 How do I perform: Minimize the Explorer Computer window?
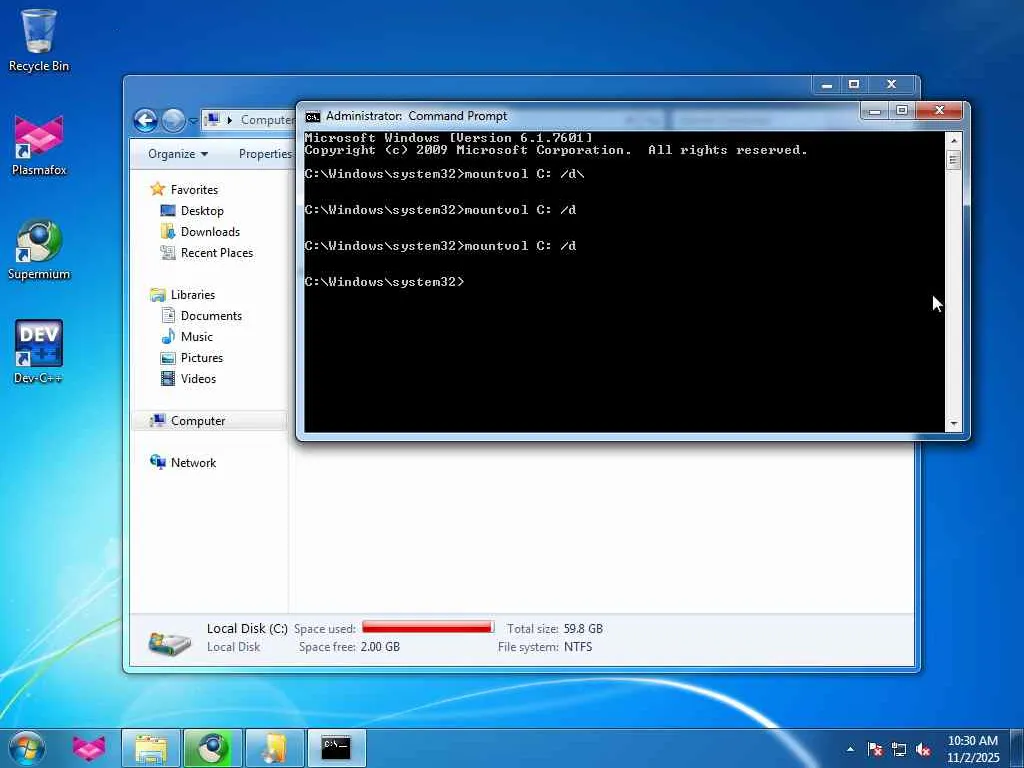(826, 84)
